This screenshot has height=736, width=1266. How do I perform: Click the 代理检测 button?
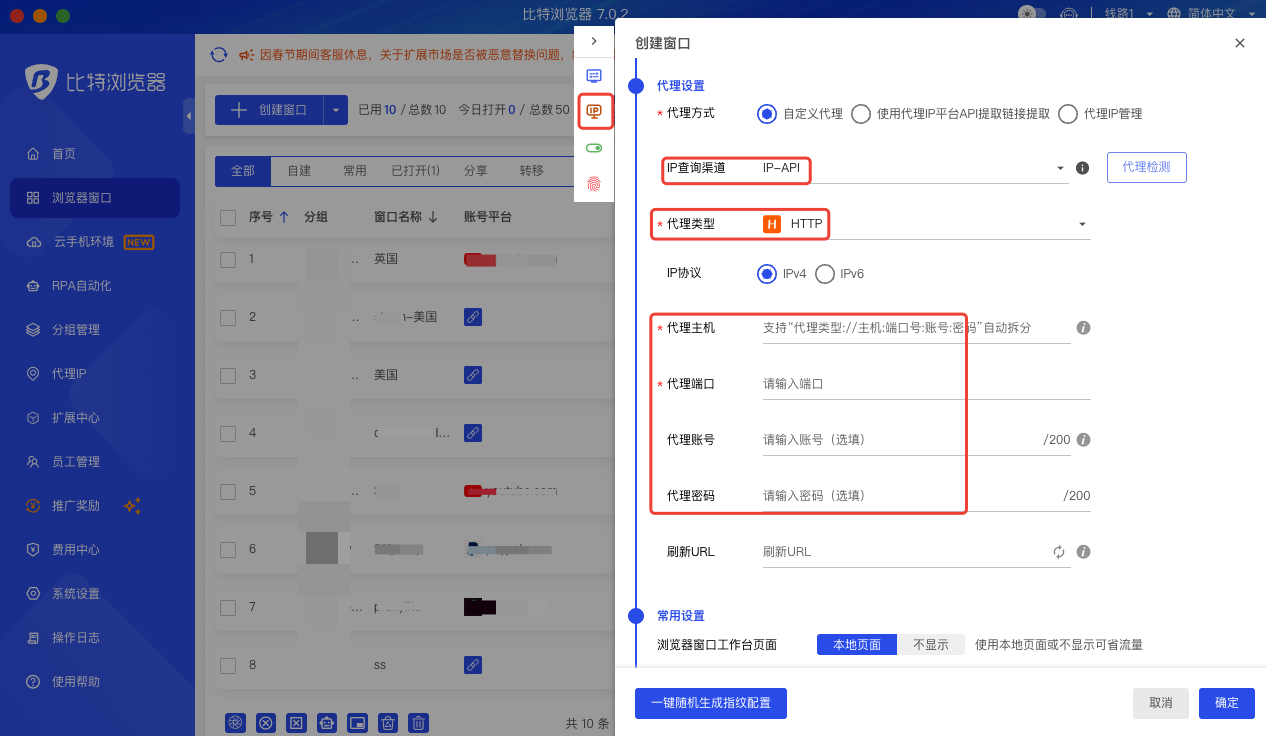(1146, 167)
